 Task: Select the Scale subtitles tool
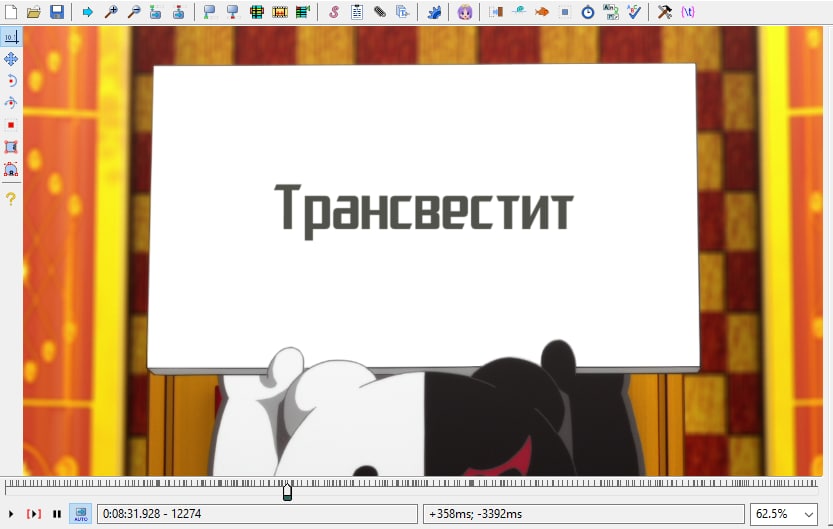pyautogui.click(x=11, y=125)
